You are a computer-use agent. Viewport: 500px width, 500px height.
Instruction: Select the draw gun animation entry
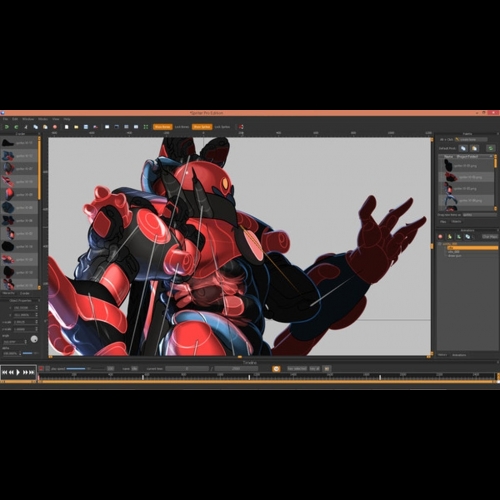click(455, 256)
